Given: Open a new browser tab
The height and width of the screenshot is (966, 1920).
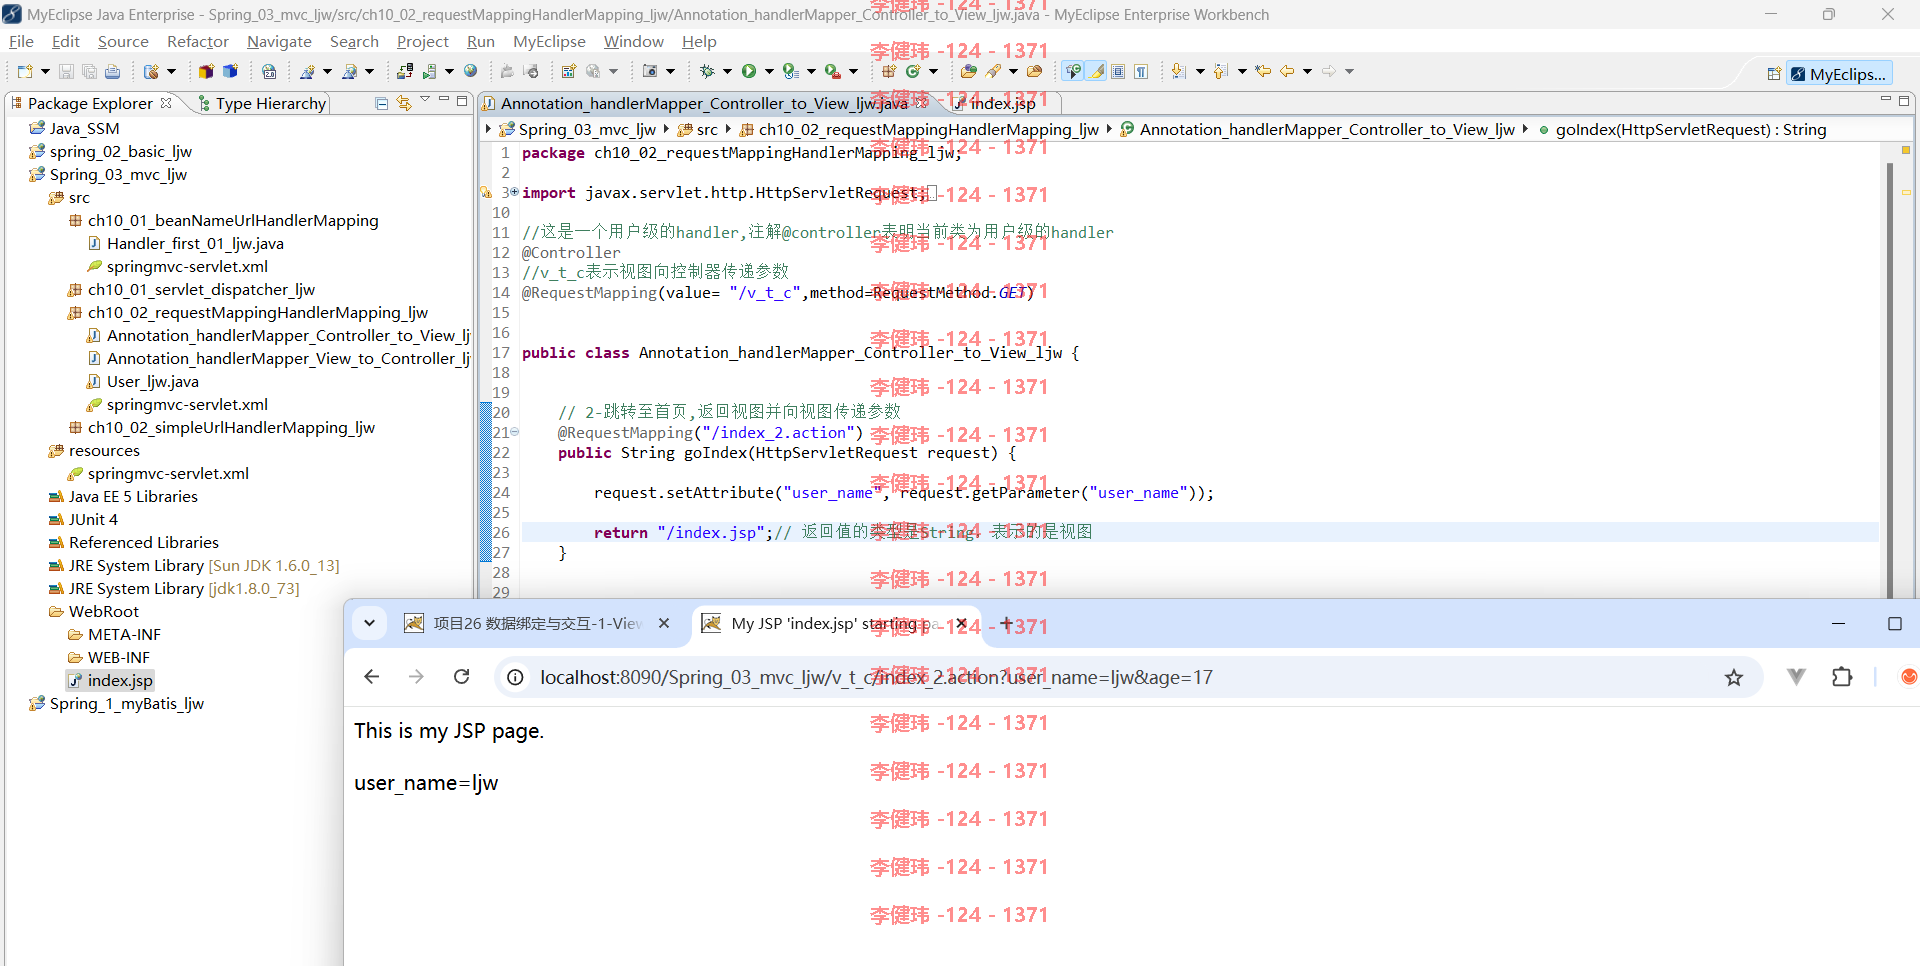Looking at the screenshot, I should click(x=1006, y=623).
